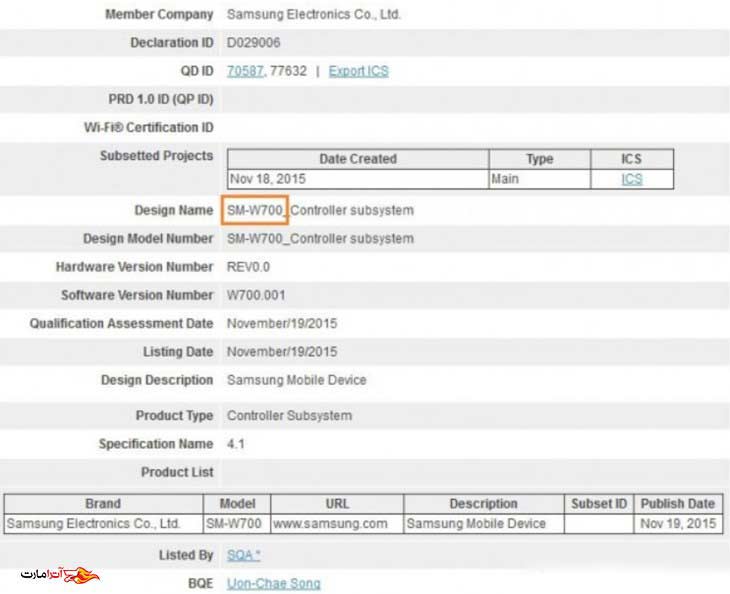Select the Main type cell
Screen dimensions: 730x594
pos(505,179)
